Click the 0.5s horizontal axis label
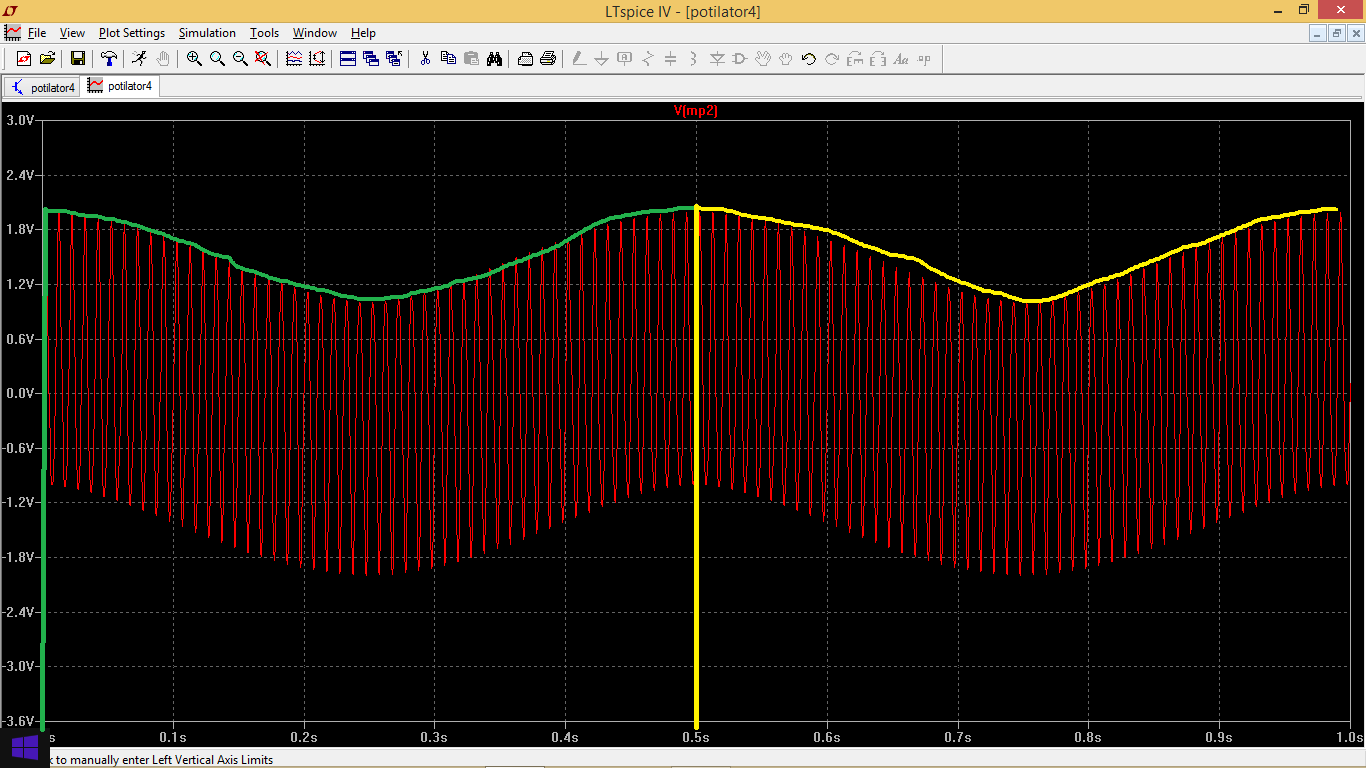This screenshot has width=1366, height=768. click(x=696, y=737)
